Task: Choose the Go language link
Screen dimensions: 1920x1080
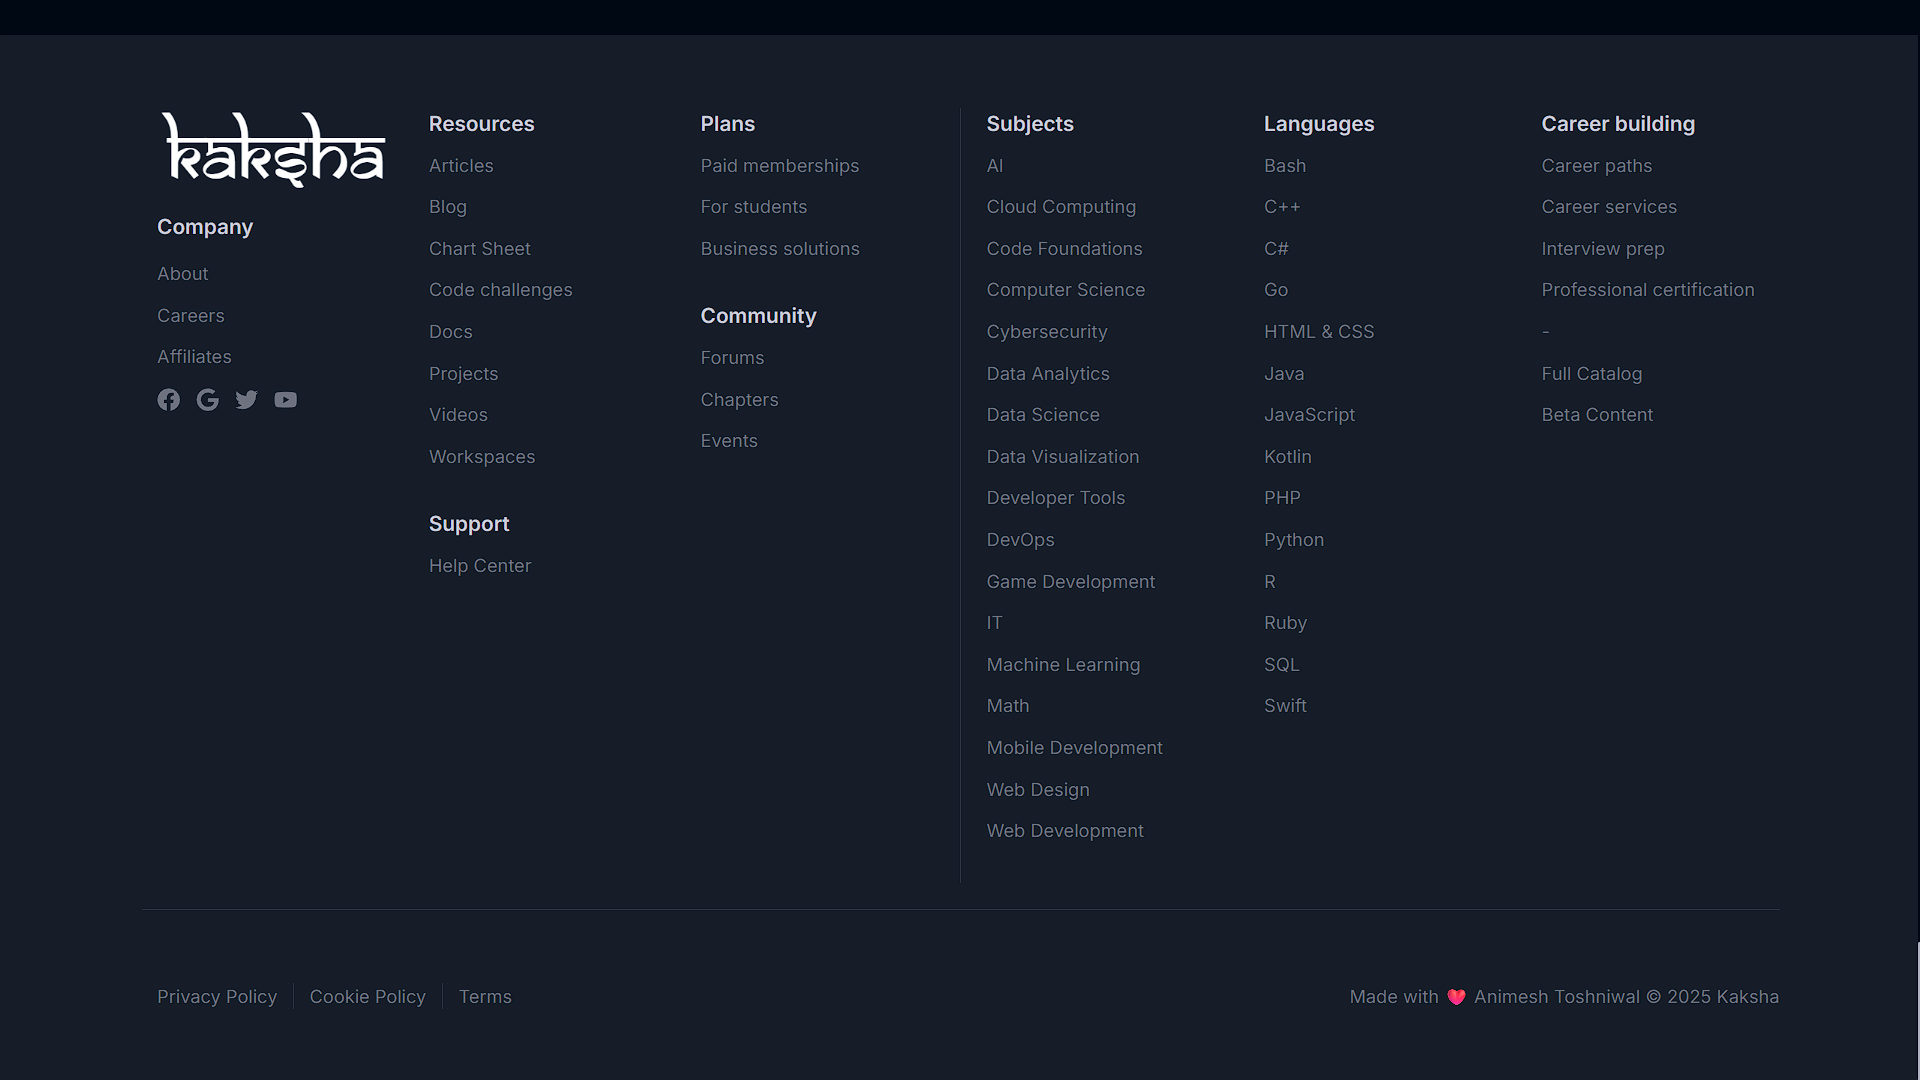Action: 1276,290
